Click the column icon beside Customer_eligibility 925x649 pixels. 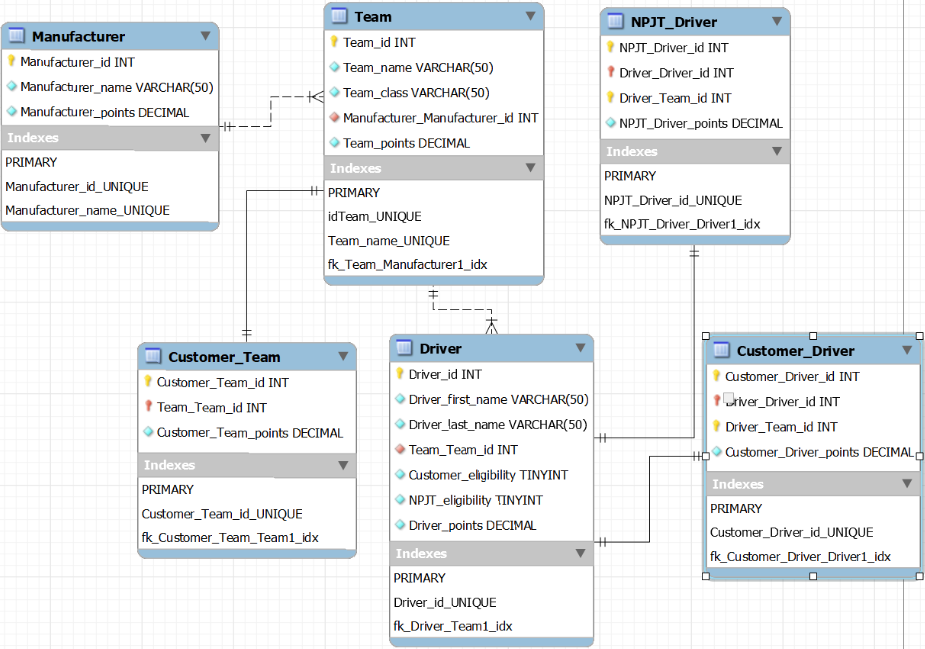[x=398, y=474]
